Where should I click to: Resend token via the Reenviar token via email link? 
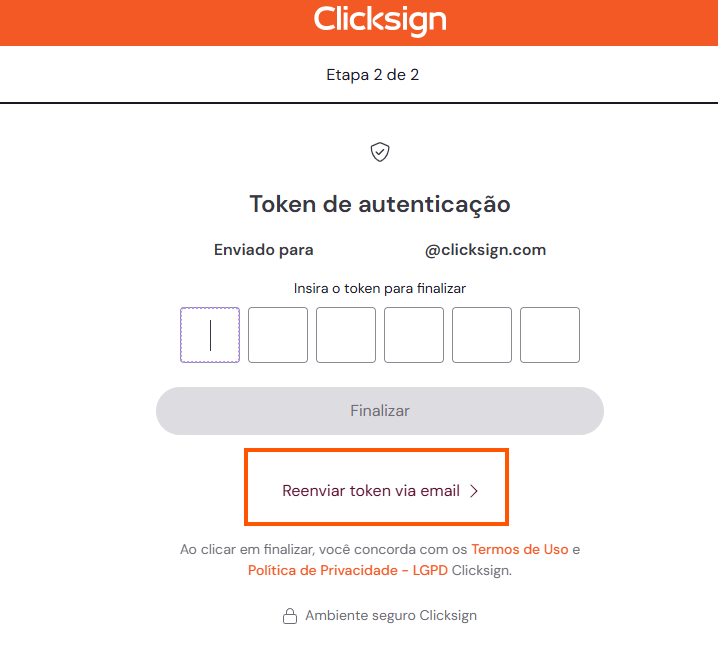[x=371, y=491]
